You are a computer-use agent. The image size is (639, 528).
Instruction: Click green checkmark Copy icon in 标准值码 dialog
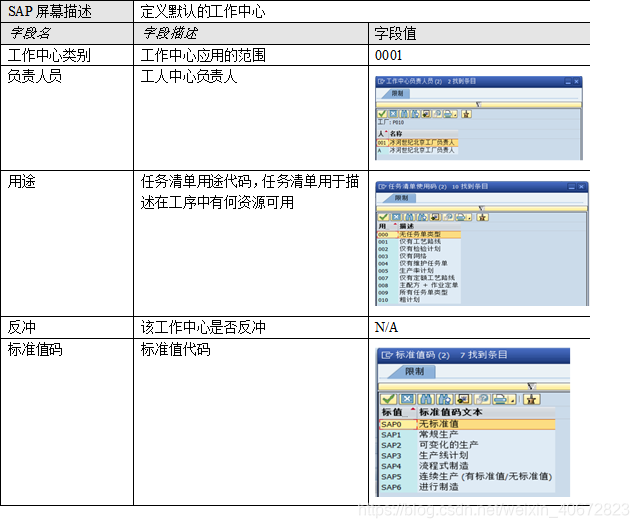(388, 399)
